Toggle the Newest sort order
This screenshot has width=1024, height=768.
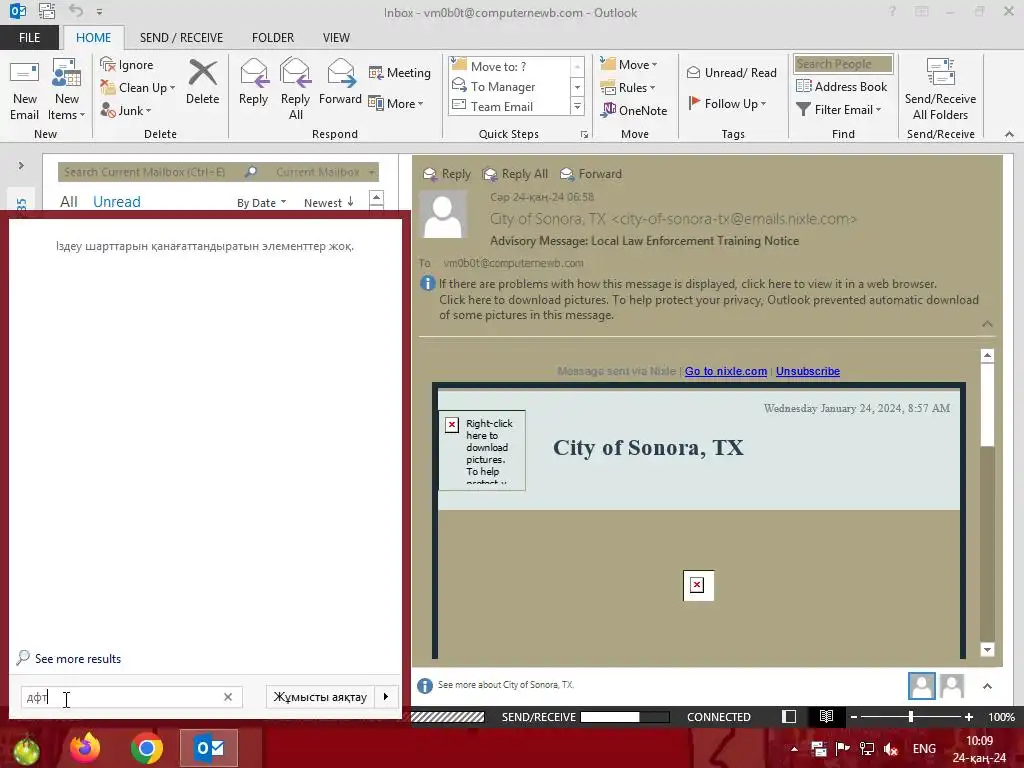[x=328, y=202]
